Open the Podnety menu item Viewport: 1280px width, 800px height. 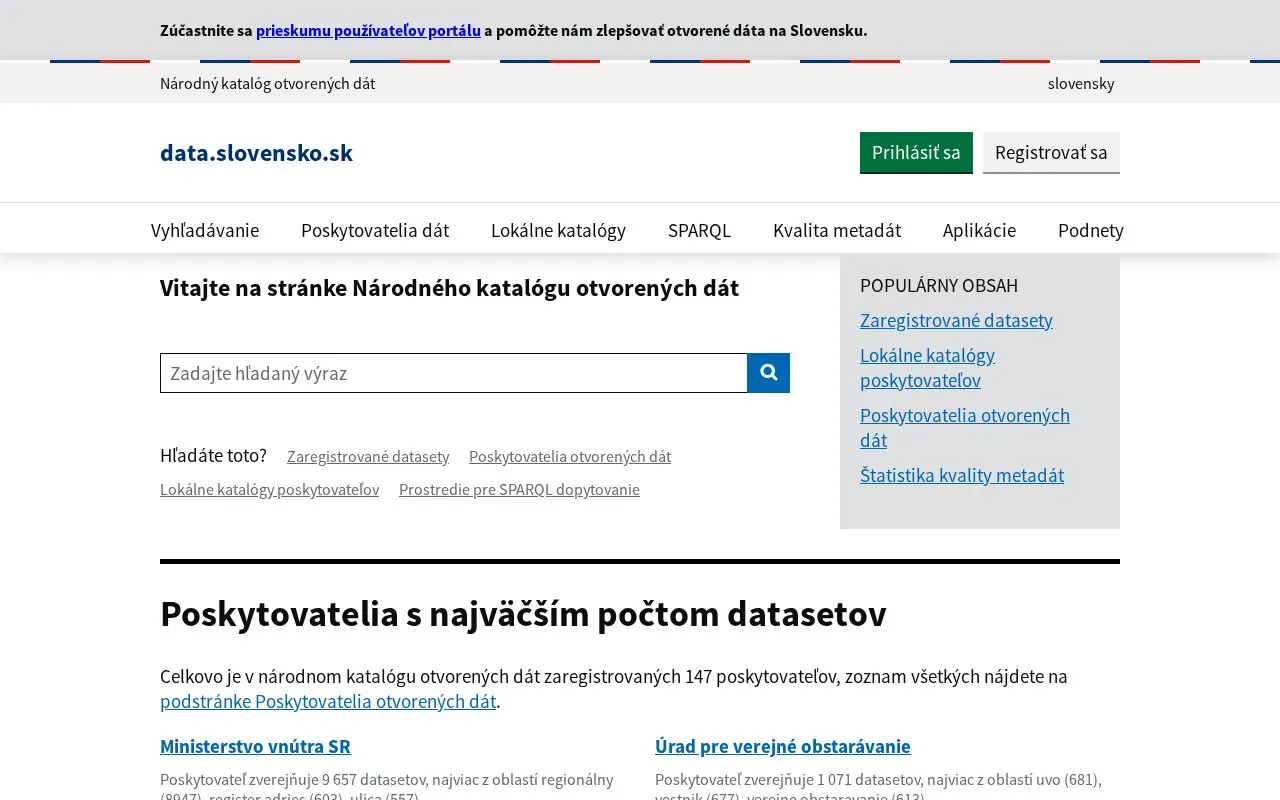click(x=1091, y=230)
